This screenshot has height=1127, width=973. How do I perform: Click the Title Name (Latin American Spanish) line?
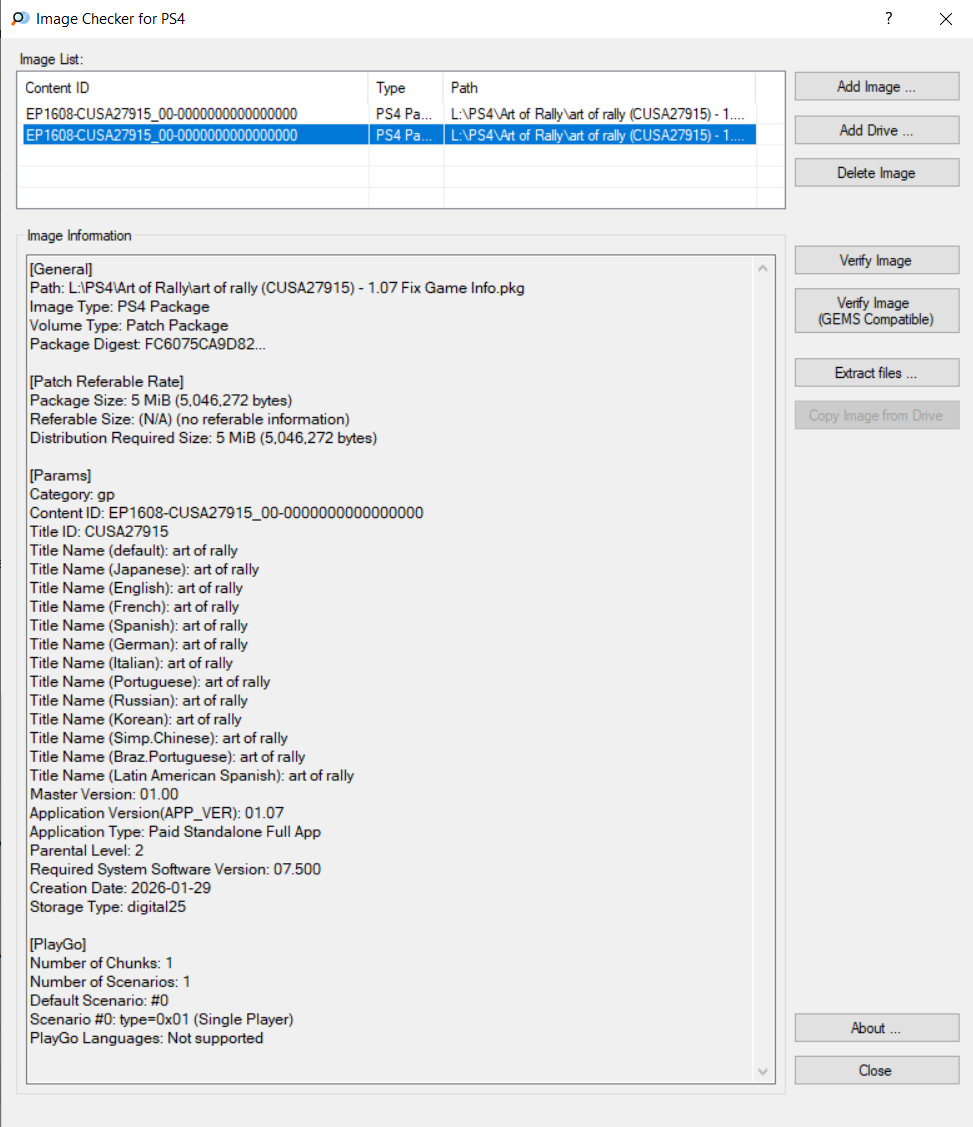(192, 775)
